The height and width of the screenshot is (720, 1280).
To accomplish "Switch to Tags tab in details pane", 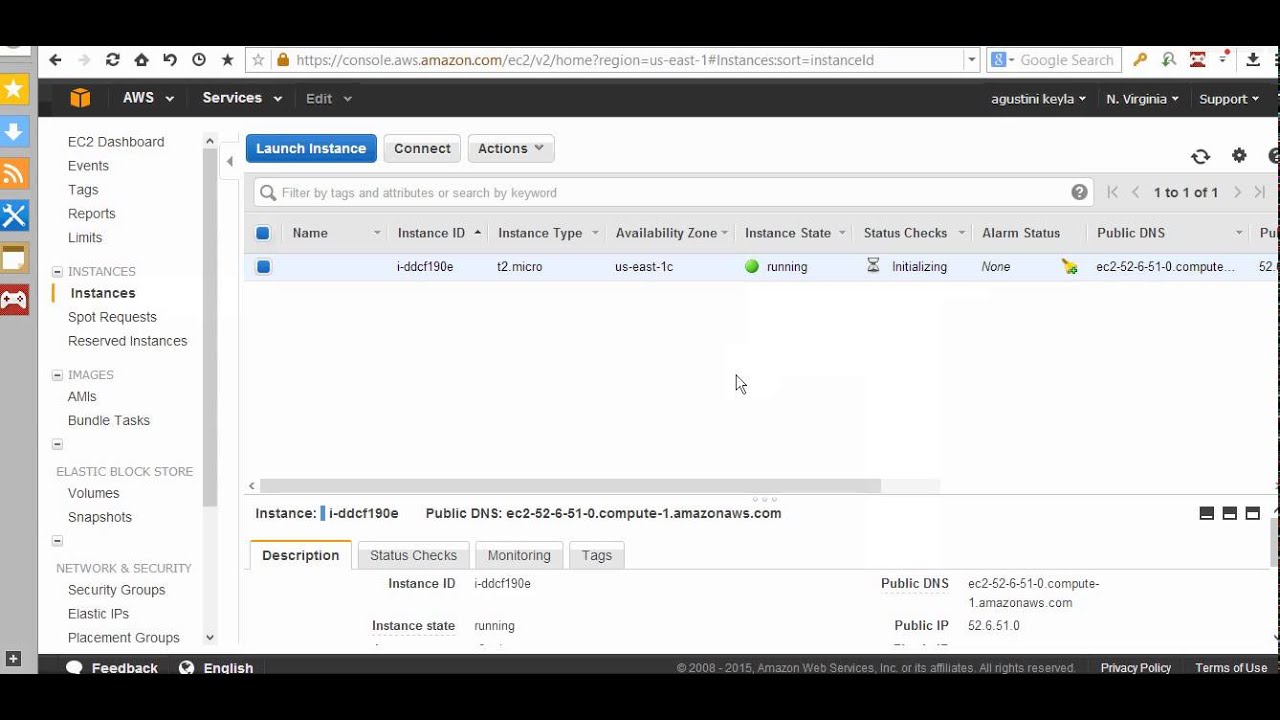I will [x=597, y=555].
